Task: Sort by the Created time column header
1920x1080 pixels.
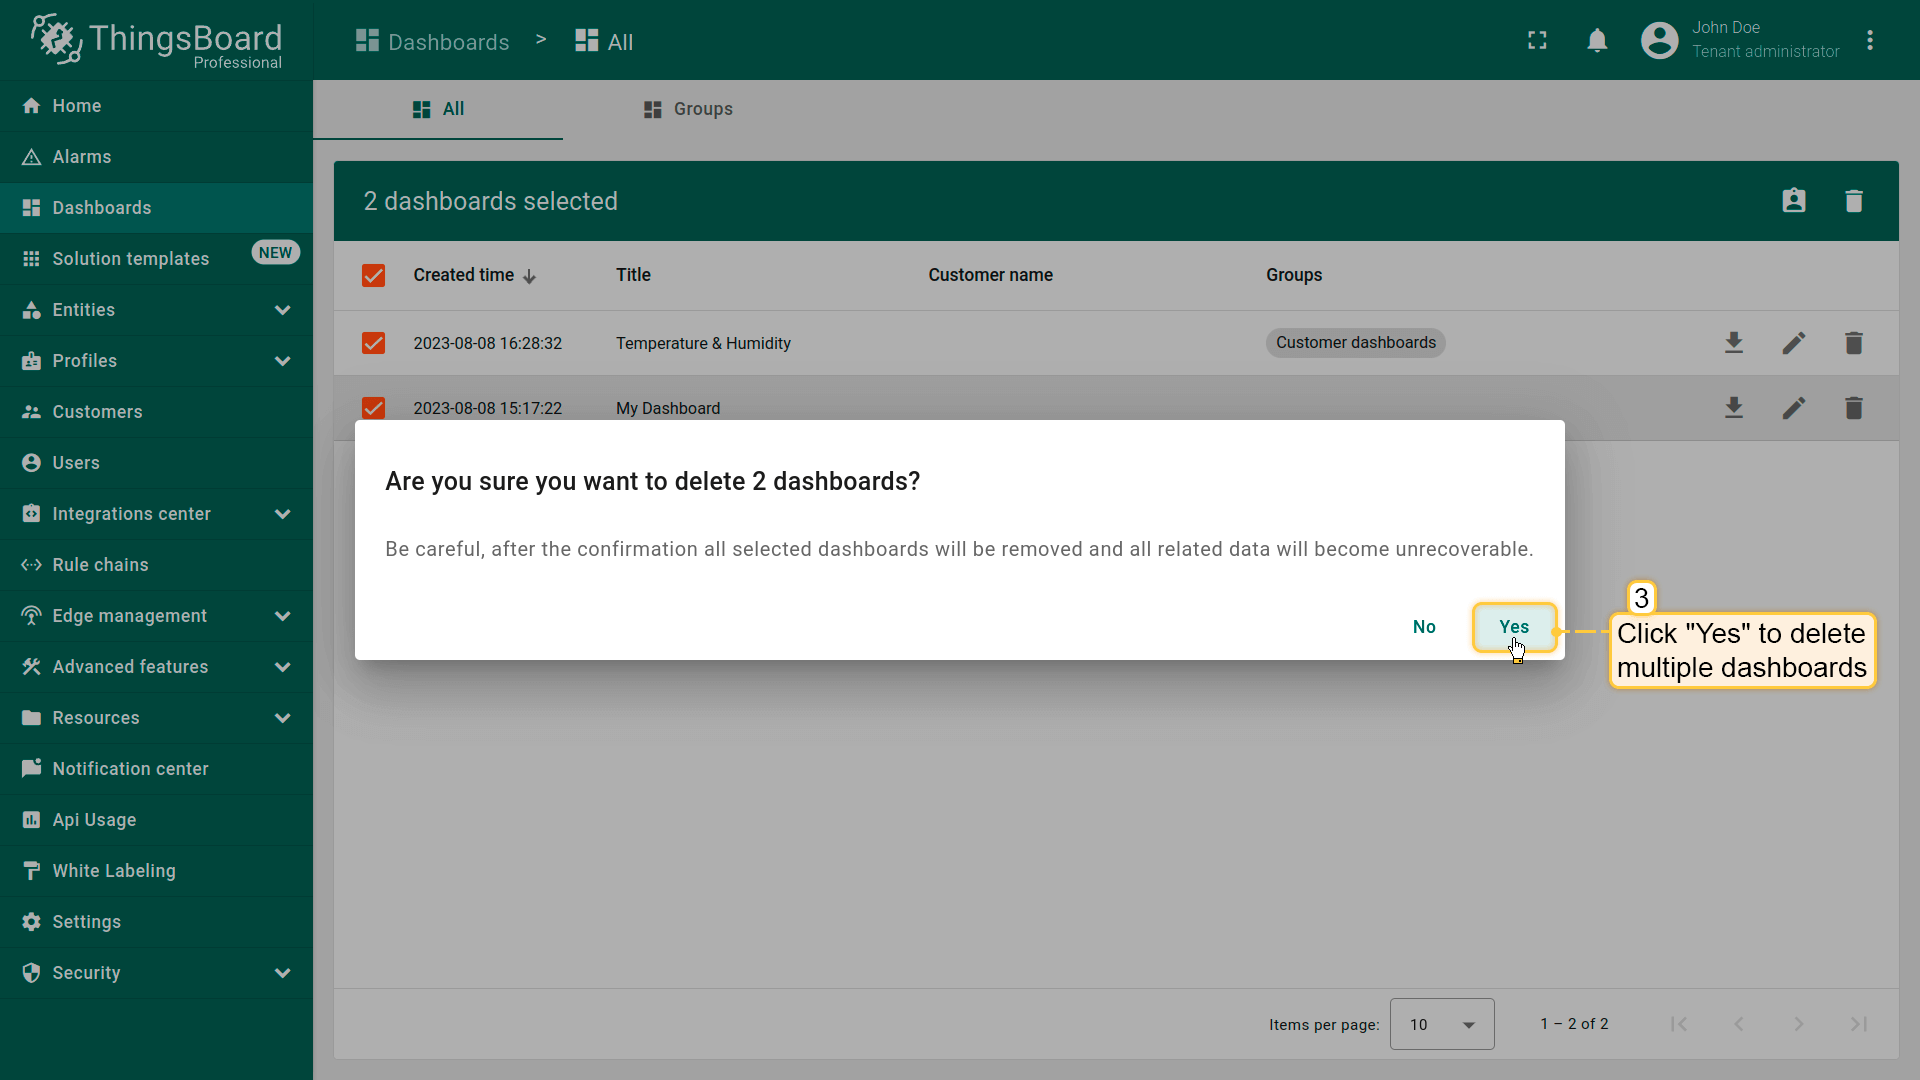Action: pos(464,275)
